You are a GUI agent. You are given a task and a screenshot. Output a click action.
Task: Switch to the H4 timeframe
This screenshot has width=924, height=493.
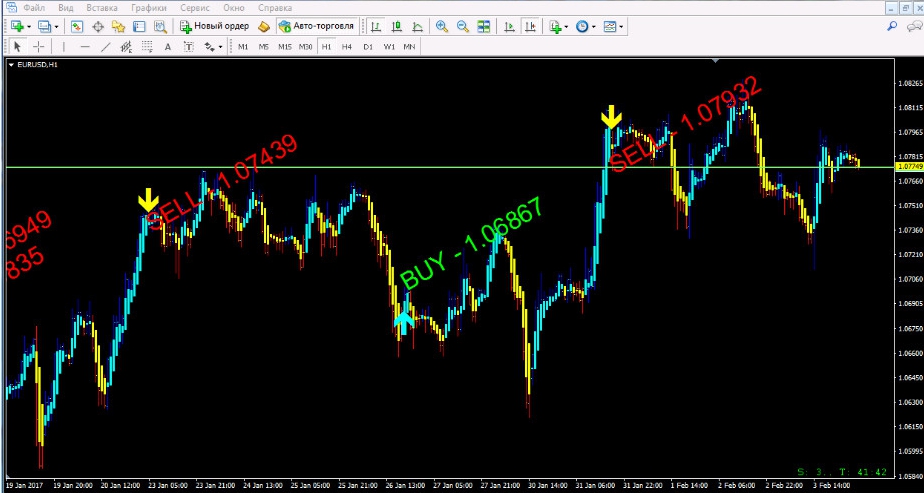pyautogui.click(x=346, y=46)
